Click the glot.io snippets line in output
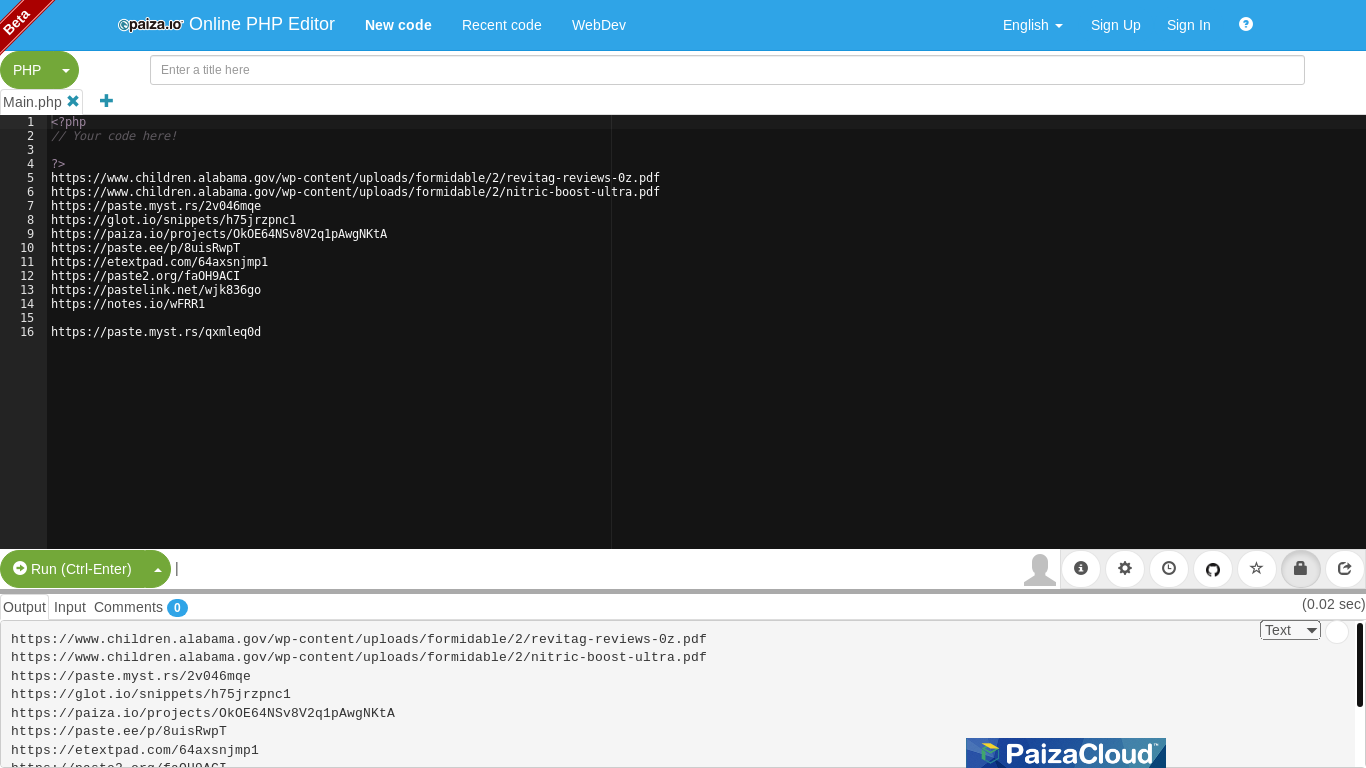 click(x=151, y=694)
